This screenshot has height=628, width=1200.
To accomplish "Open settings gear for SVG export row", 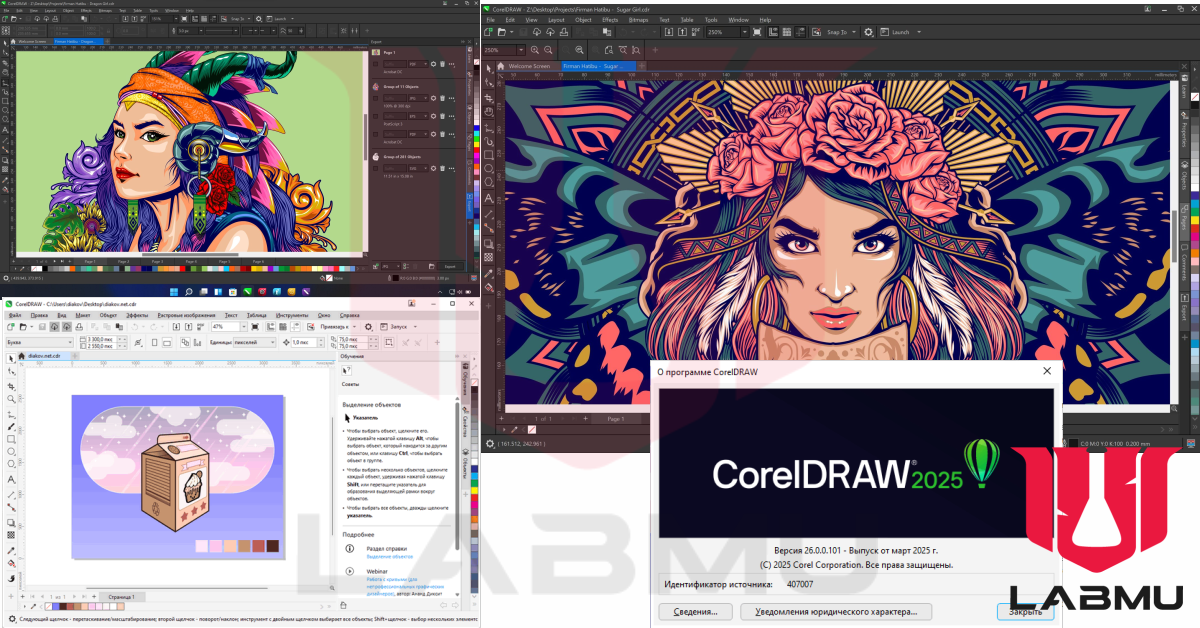I will click(434, 168).
